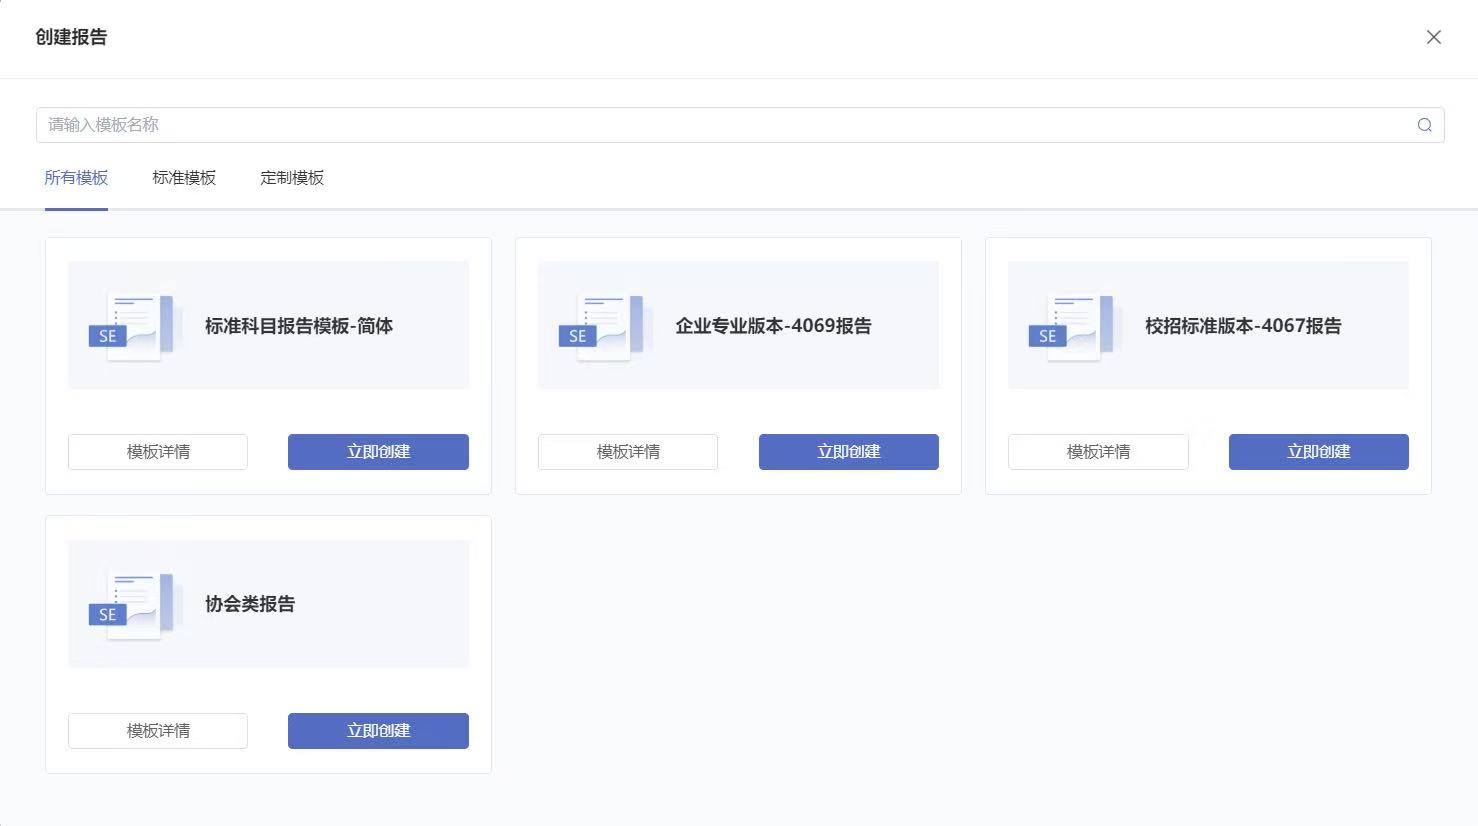Image resolution: width=1478 pixels, height=826 pixels.
Task: Open the 定制模板 tab
Action: (x=292, y=178)
